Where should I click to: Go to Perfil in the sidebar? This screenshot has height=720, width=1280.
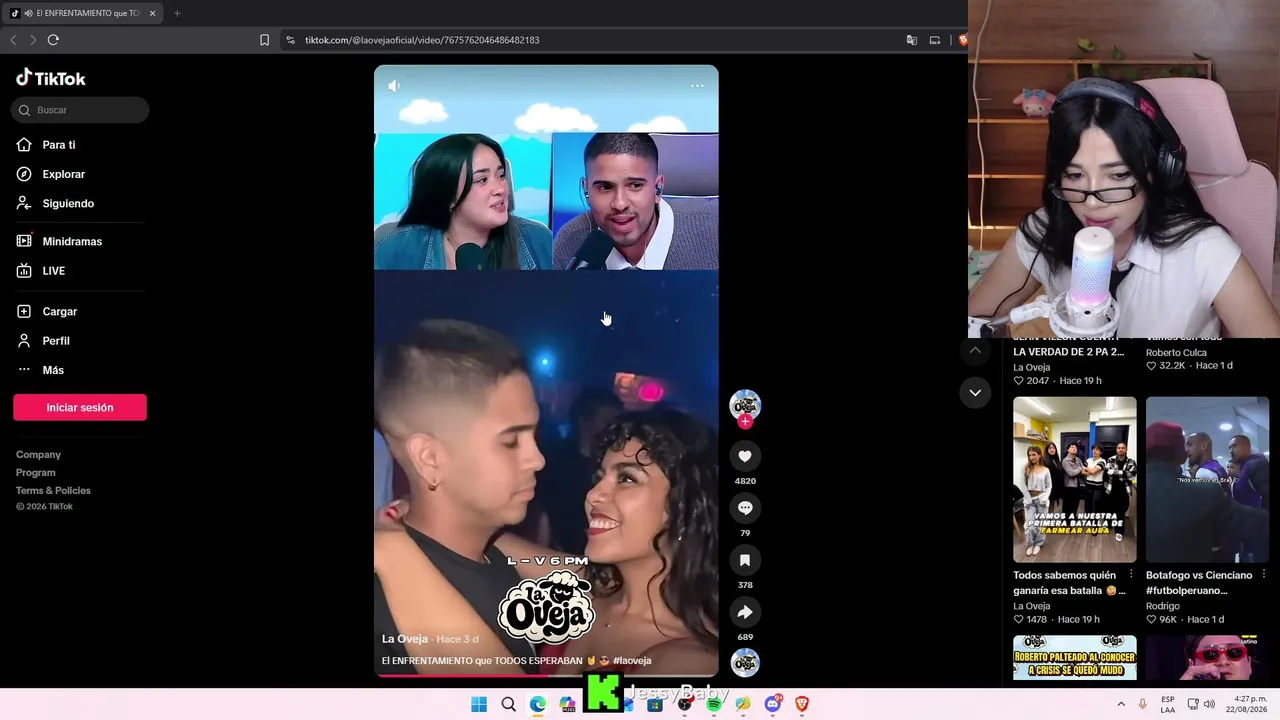(x=43, y=341)
